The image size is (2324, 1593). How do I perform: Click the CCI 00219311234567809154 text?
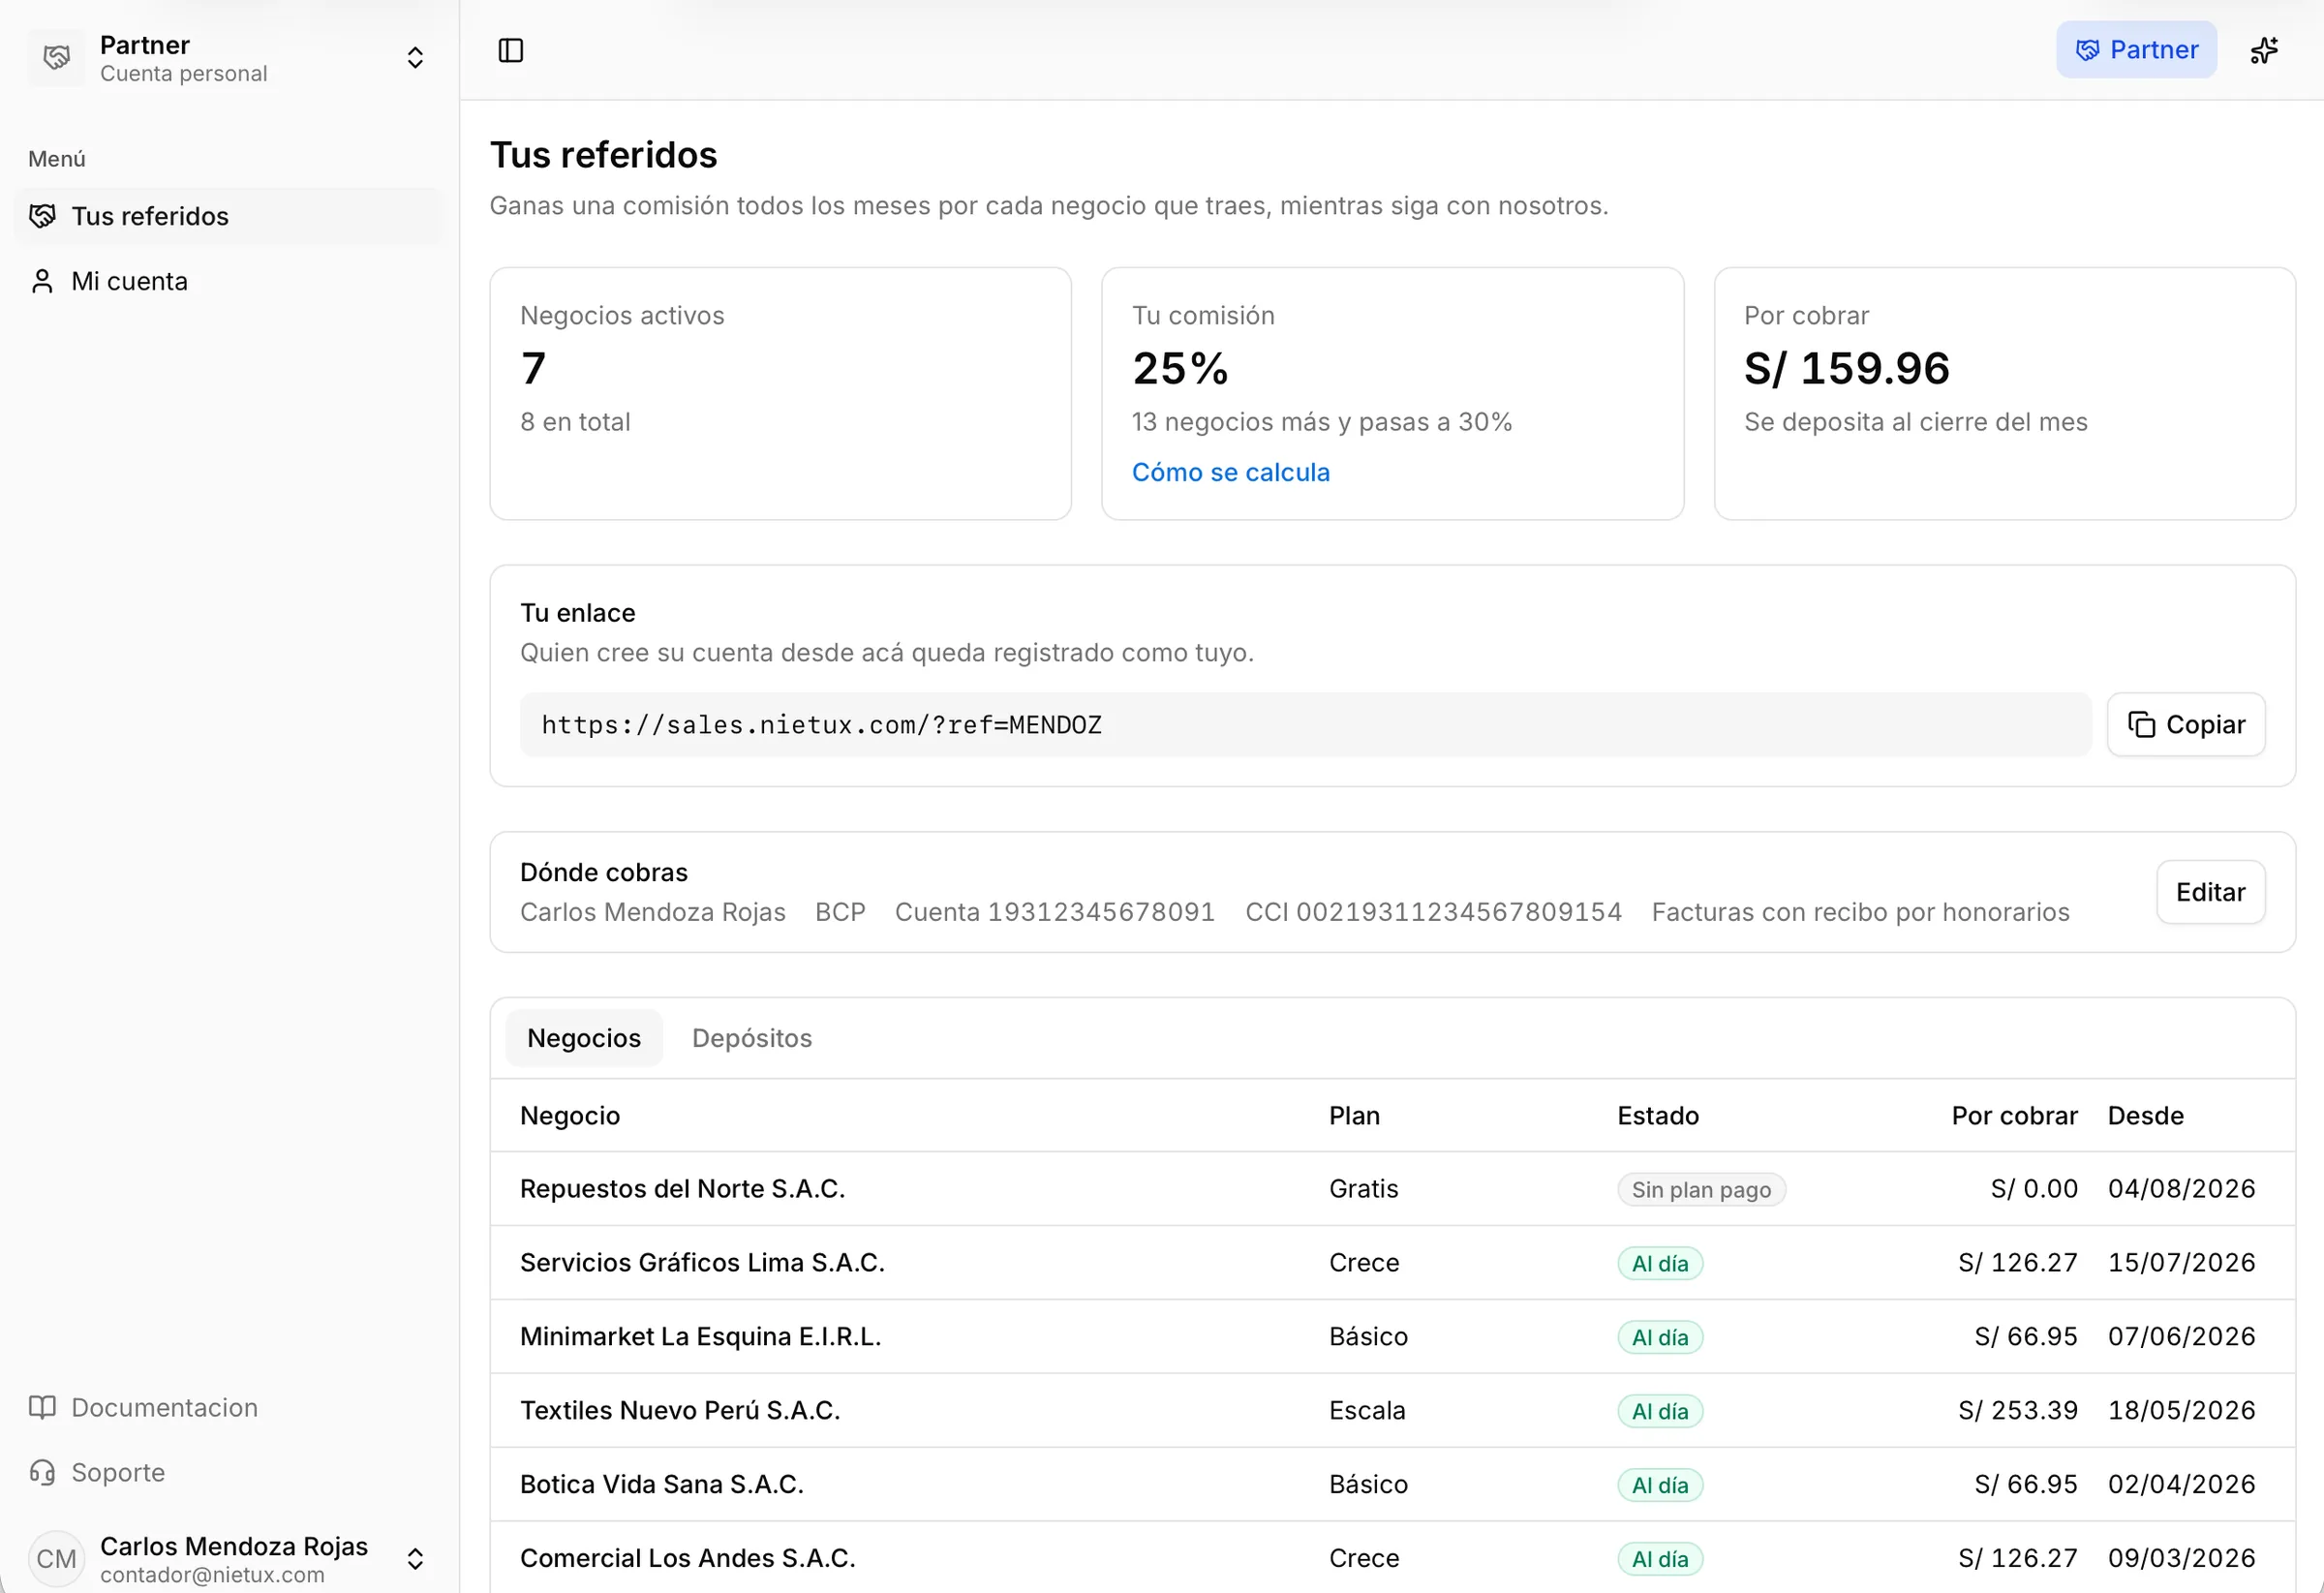click(1433, 912)
